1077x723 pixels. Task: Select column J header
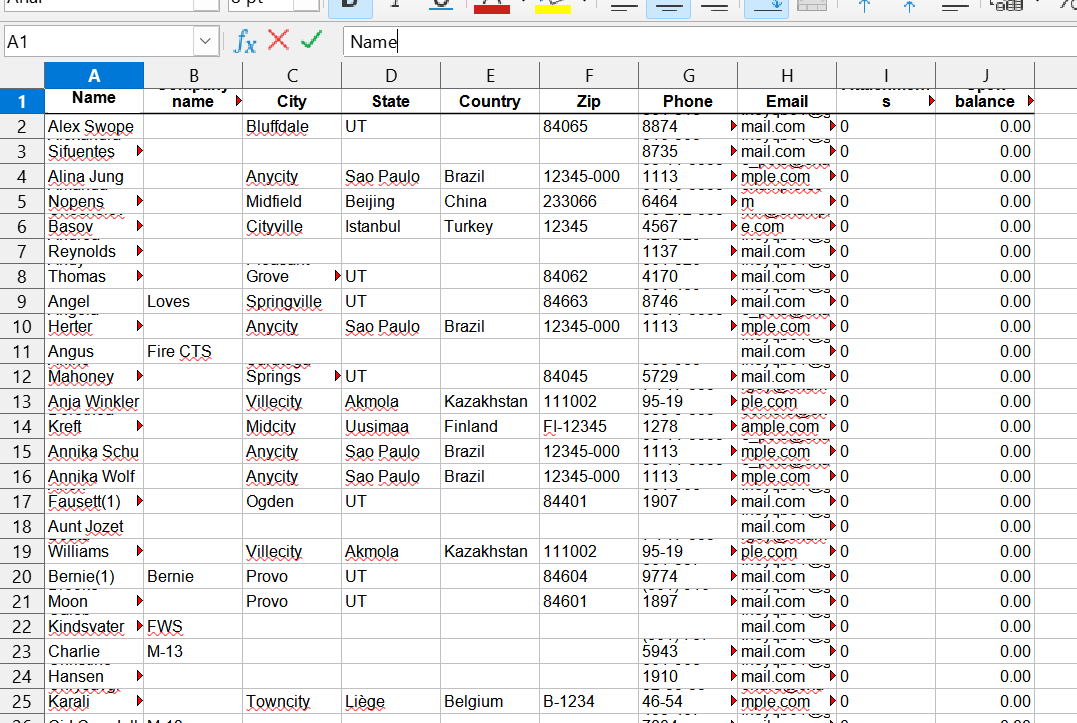click(x=984, y=76)
